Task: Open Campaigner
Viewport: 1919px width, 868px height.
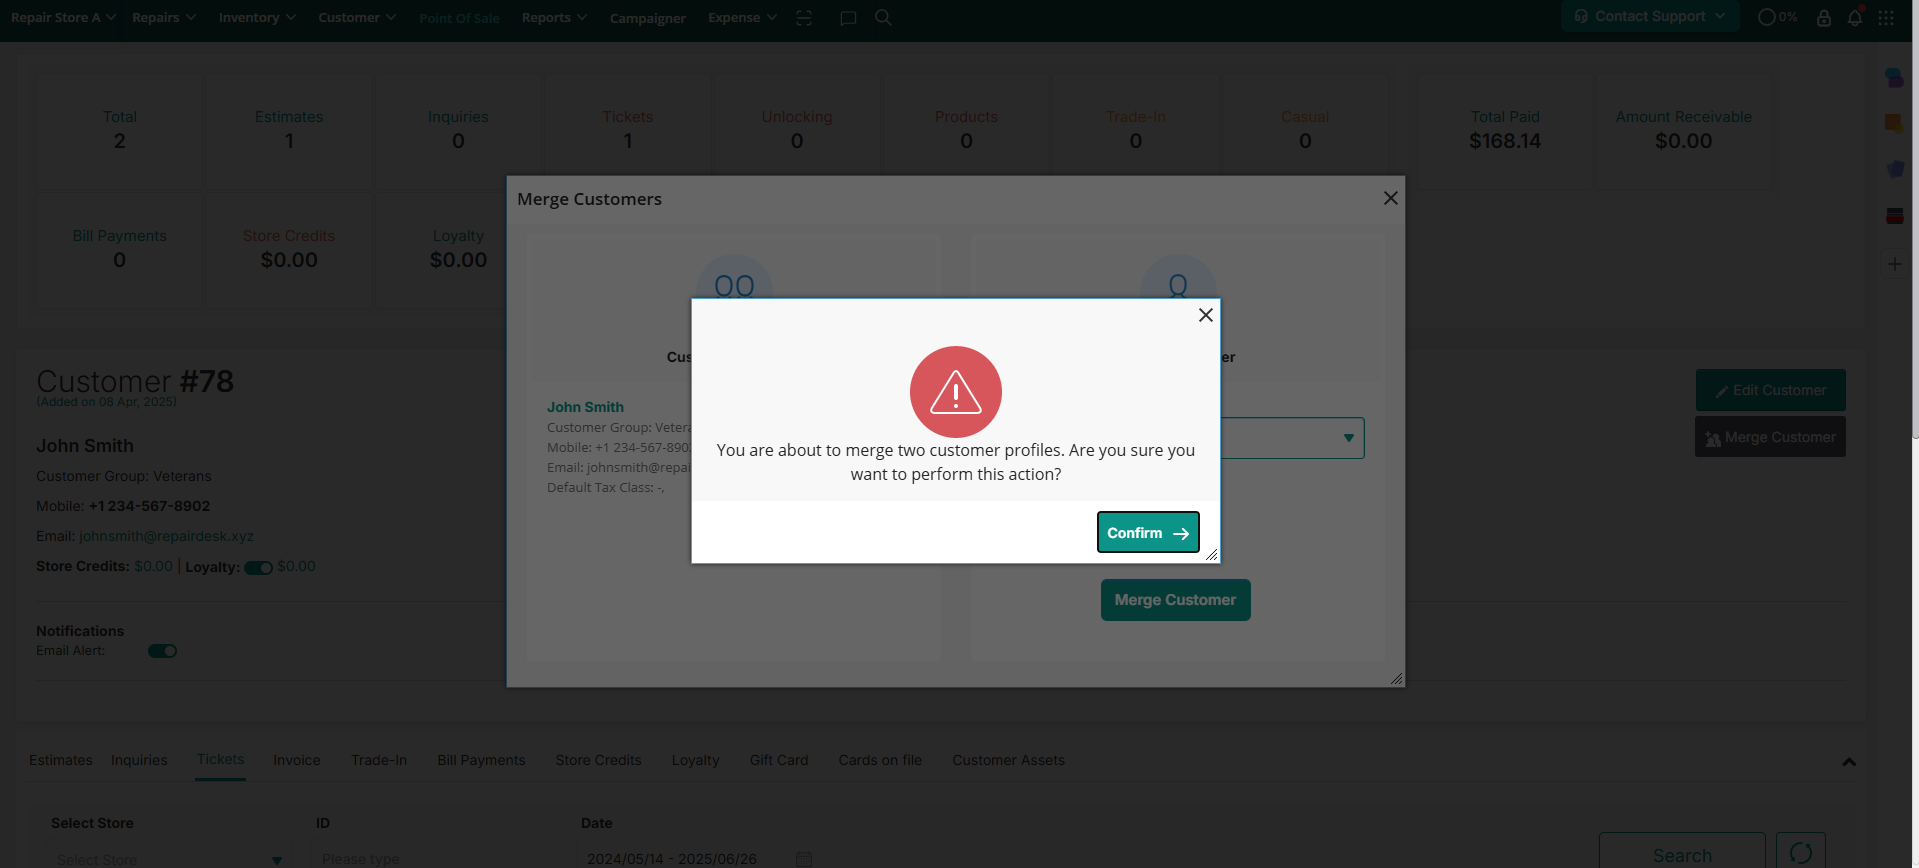Action: [648, 18]
